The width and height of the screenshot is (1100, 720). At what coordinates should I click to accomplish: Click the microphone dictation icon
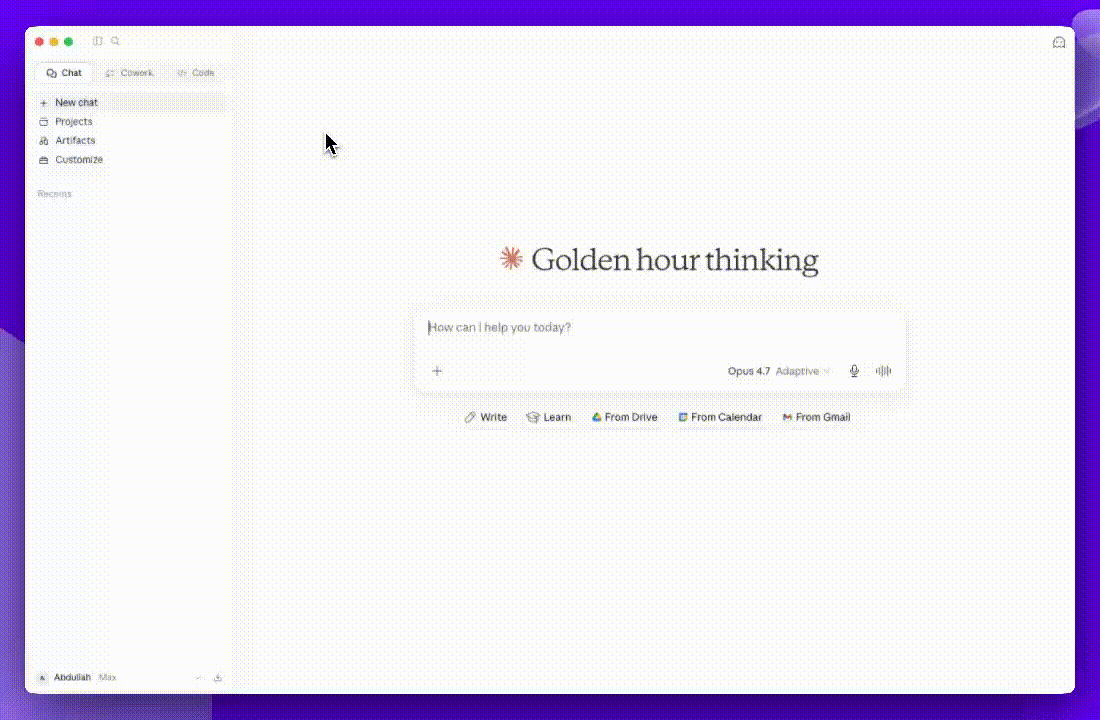854,371
